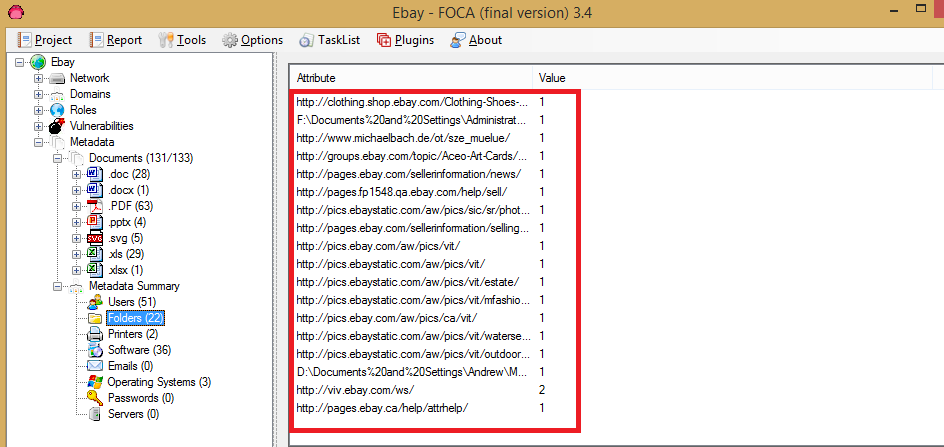Click the Passwords key icon

(x=95, y=398)
